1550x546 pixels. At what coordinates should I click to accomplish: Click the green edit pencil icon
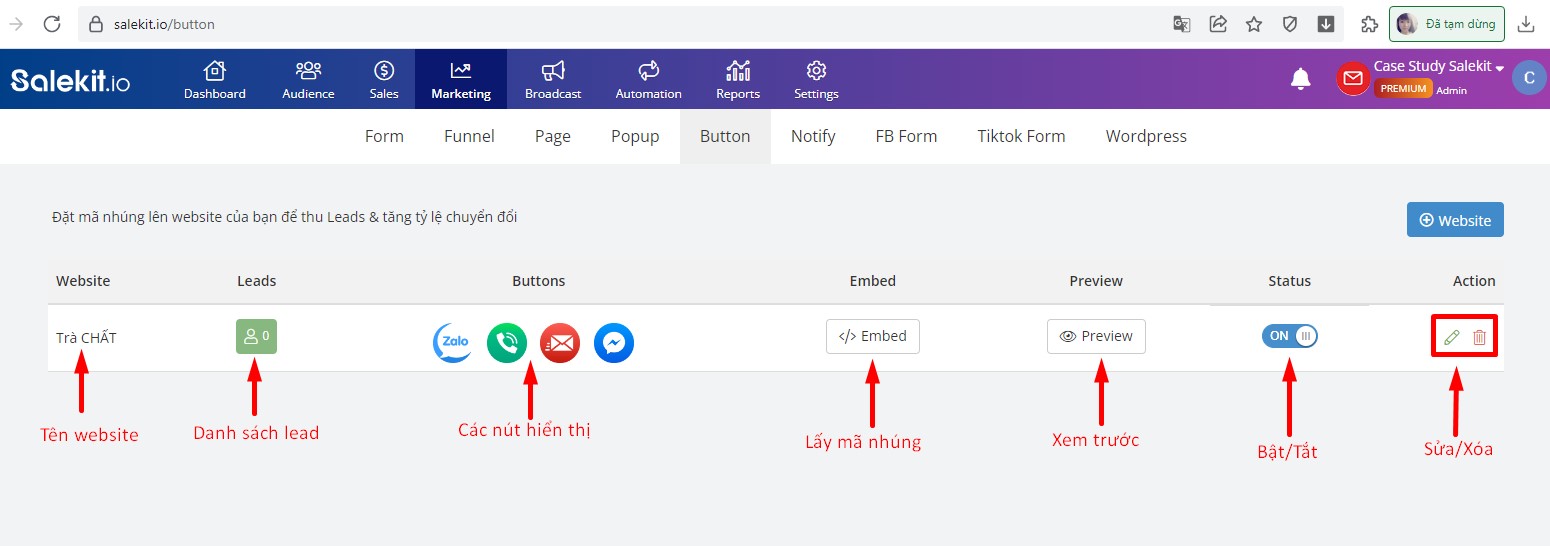pyautogui.click(x=1452, y=337)
